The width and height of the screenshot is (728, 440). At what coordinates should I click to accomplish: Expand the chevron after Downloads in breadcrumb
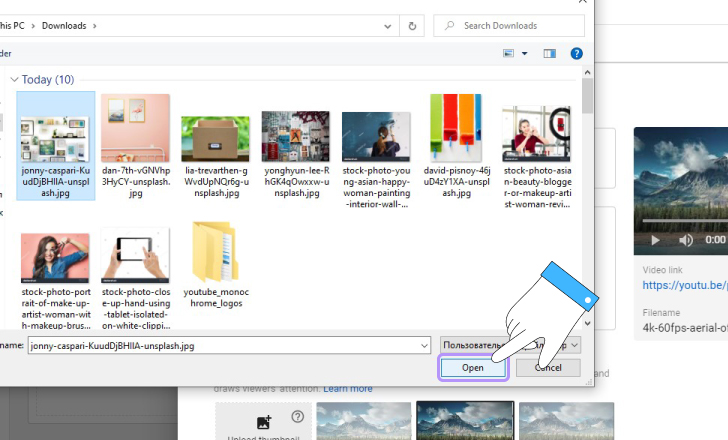coord(95,26)
